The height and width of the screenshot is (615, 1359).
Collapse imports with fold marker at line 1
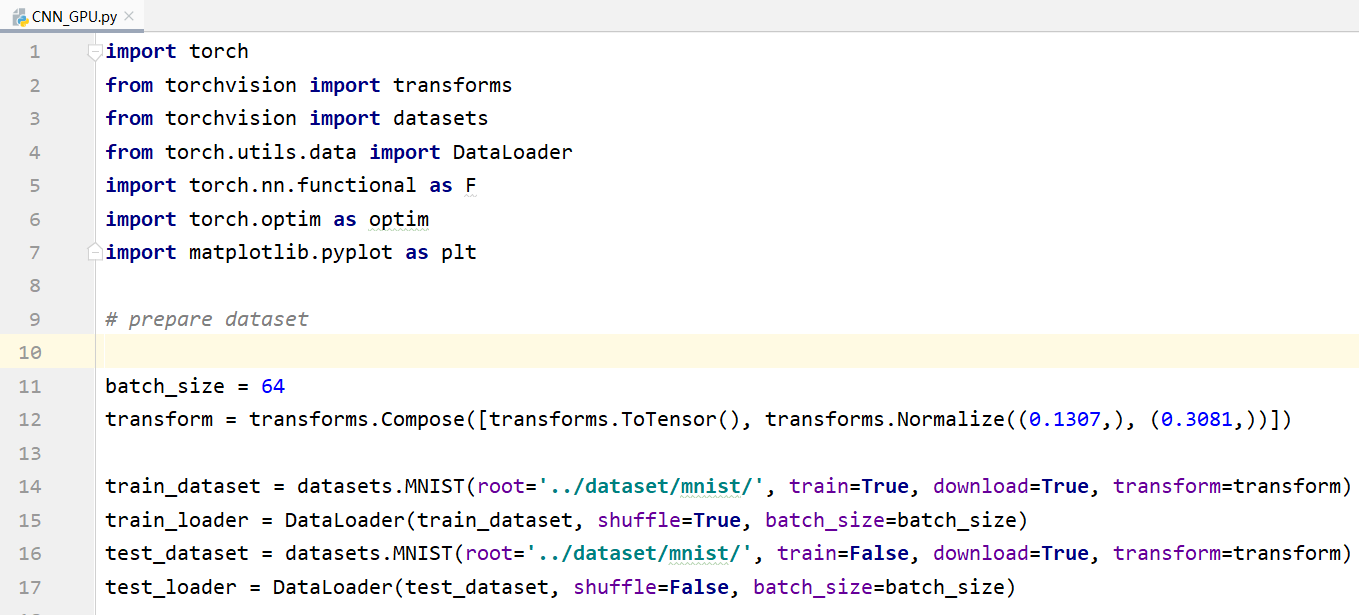(x=94, y=52)
